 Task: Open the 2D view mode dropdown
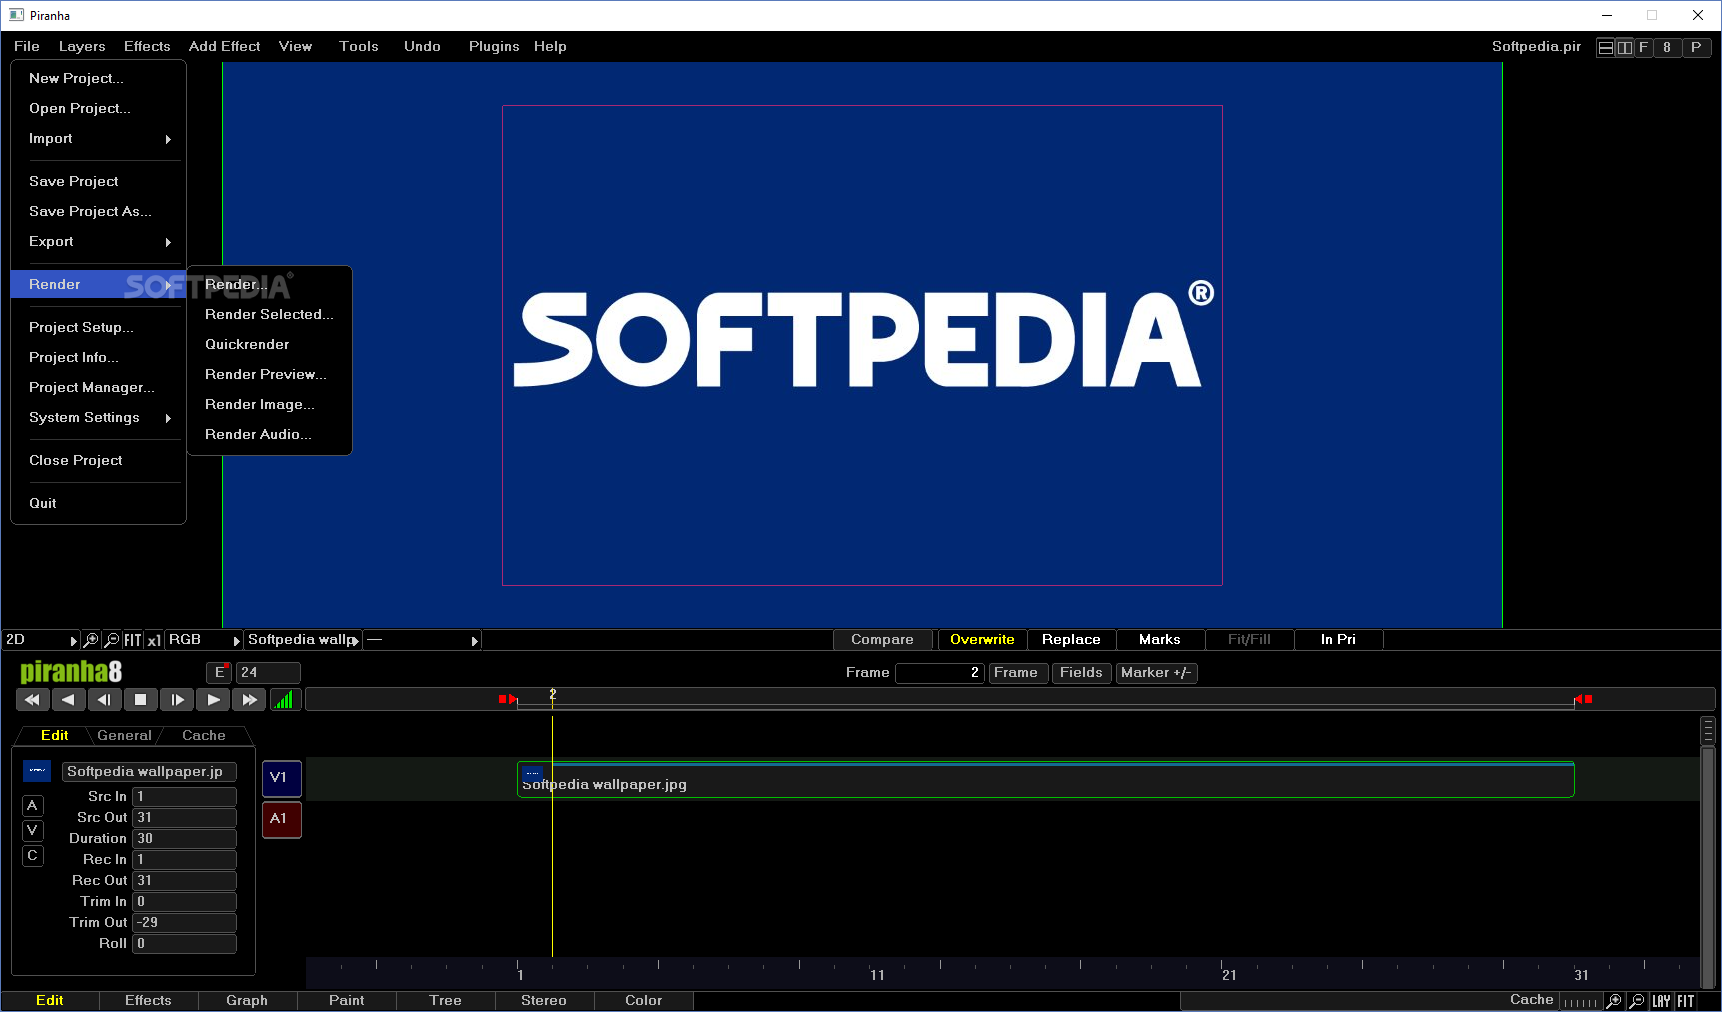point(41,640)
